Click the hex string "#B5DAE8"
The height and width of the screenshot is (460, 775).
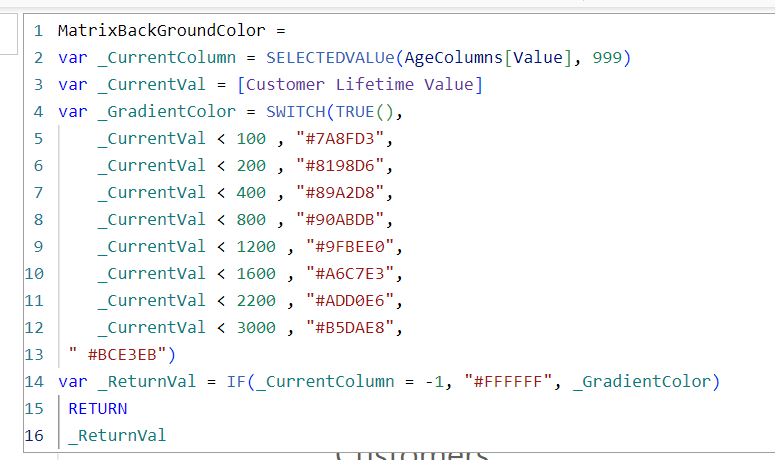[x=350, y=327]
